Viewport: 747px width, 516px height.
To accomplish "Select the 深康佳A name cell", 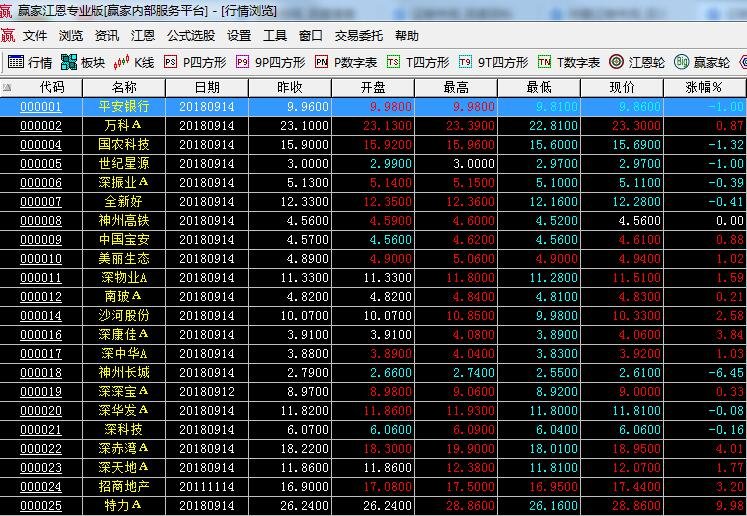I will pyautogui.click(x=123, y=334).
